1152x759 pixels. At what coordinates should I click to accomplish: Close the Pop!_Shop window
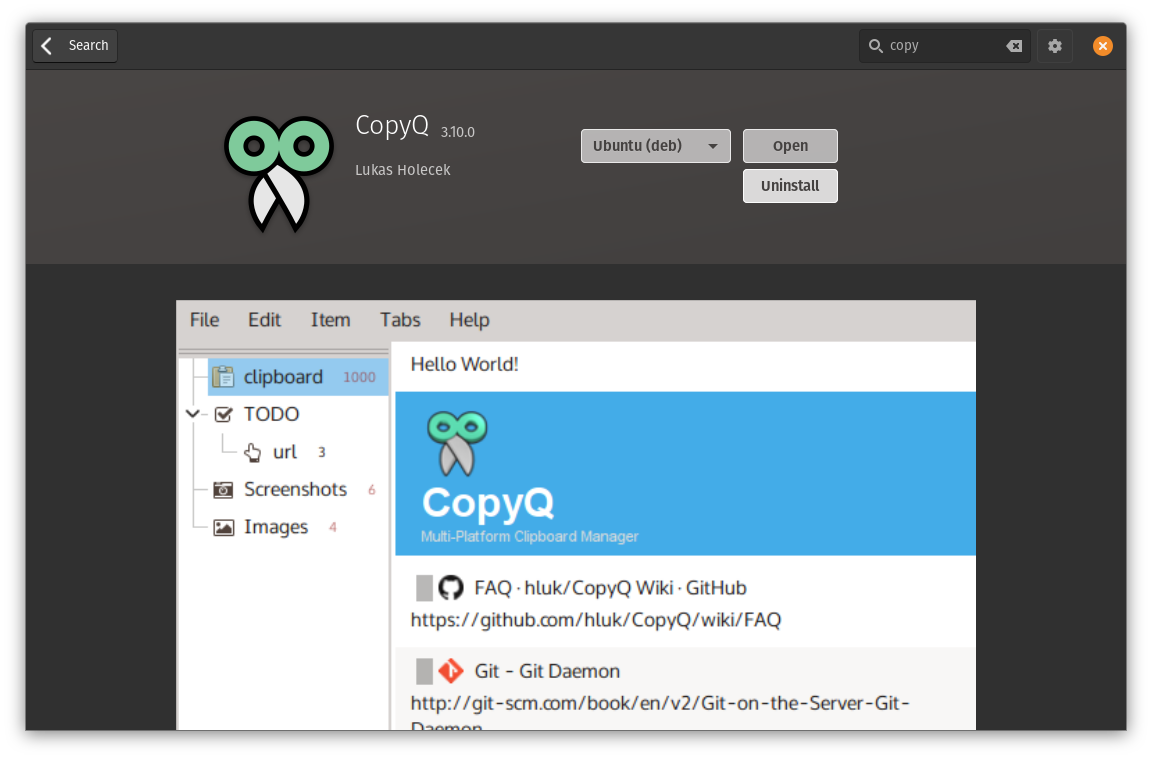click(x=1103, y=46)
